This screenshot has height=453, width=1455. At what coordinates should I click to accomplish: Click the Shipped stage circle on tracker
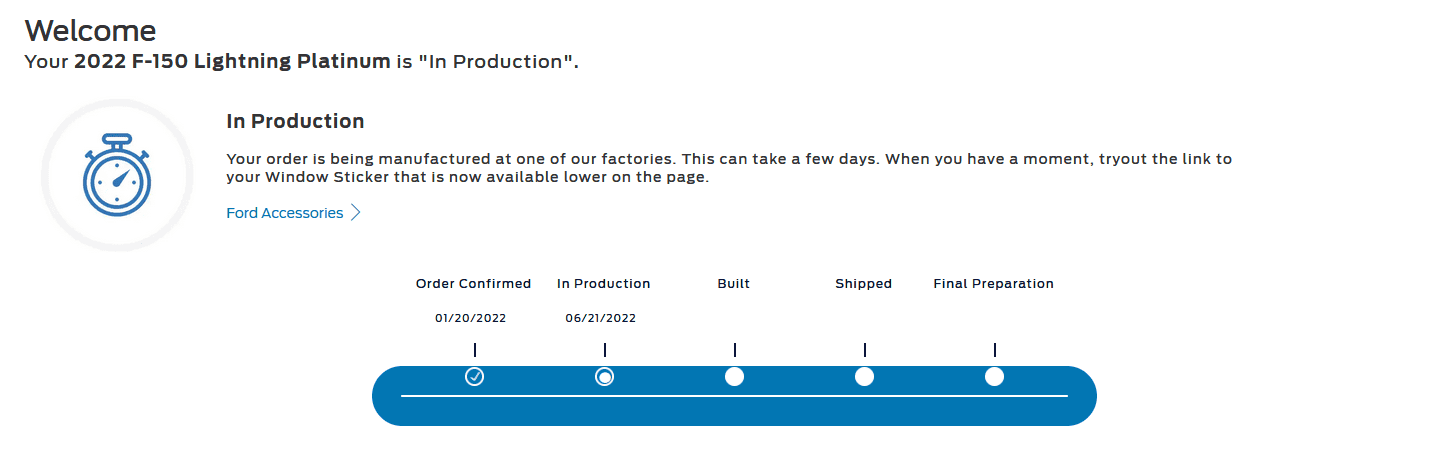tap(864, 376)
